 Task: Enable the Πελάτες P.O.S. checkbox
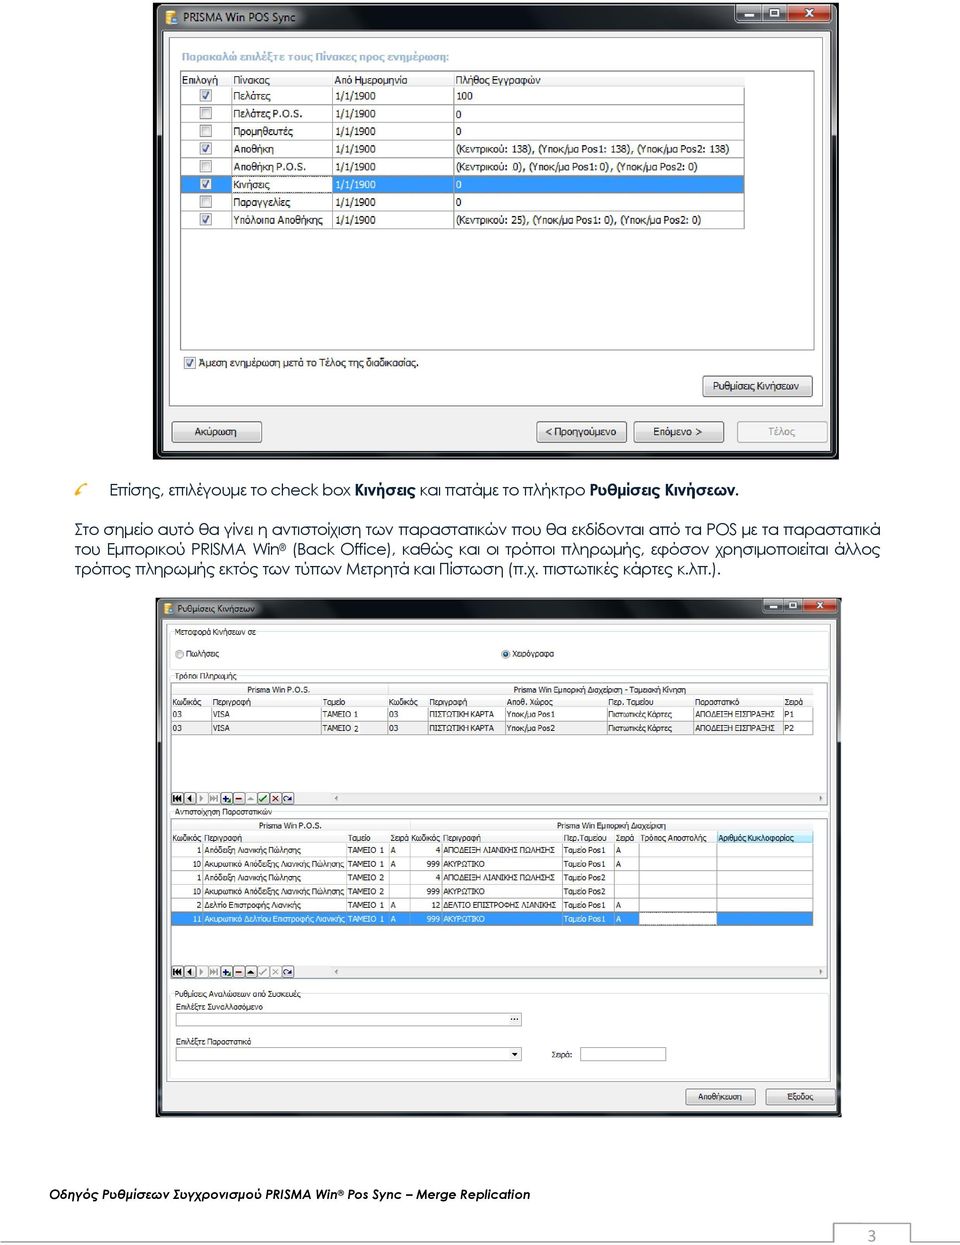tap(206, 113)
